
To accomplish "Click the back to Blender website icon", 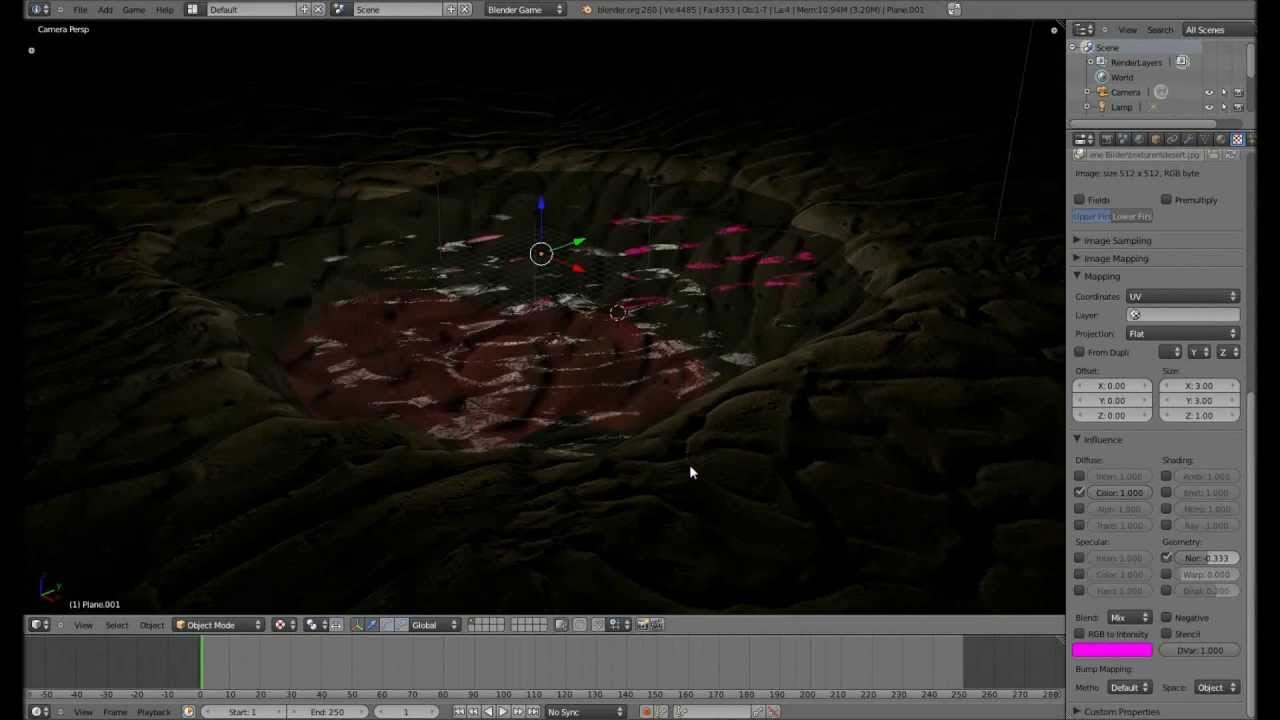I will 587,9.
